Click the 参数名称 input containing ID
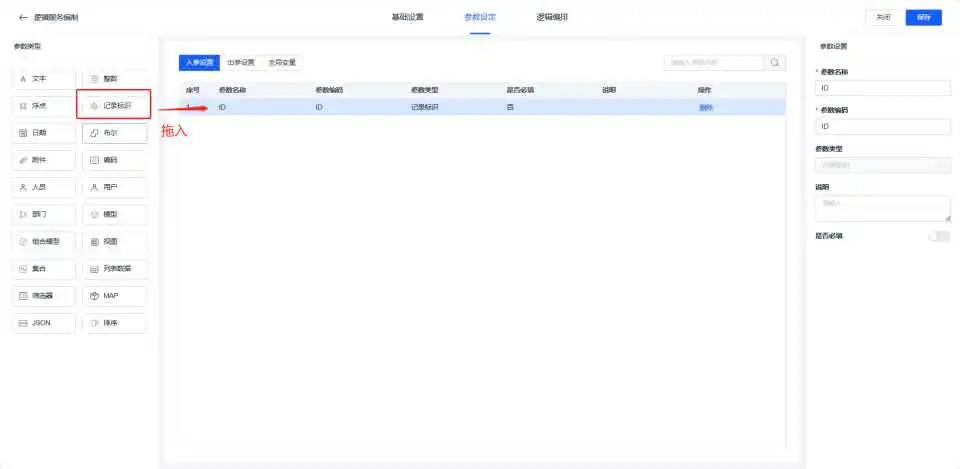This screenshot has width=960, height=469. pos(883,88)
